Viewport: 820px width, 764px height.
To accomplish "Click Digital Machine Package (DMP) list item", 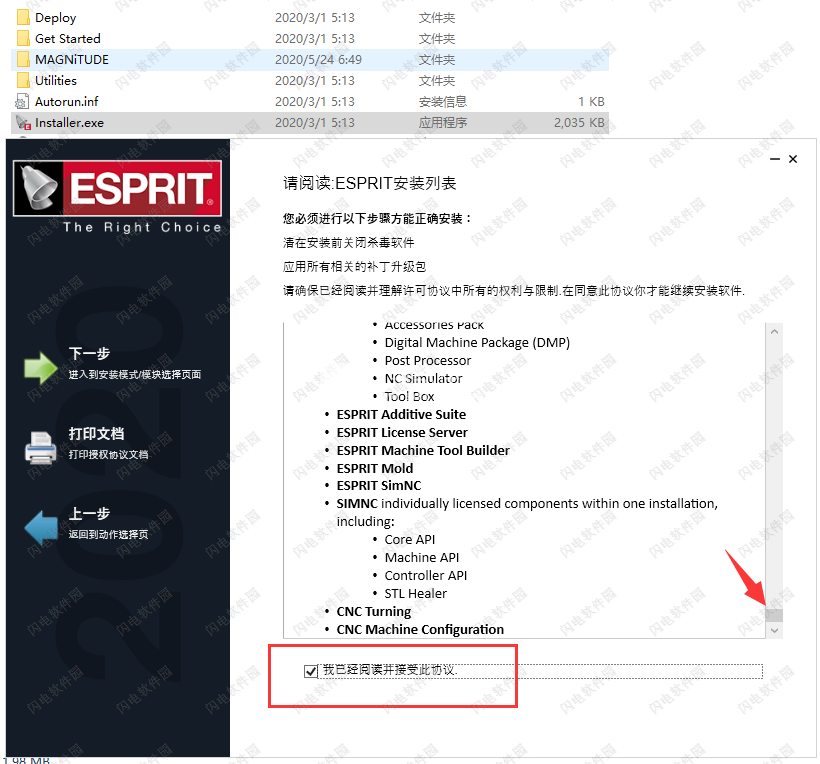I will (x=477, y=343).
